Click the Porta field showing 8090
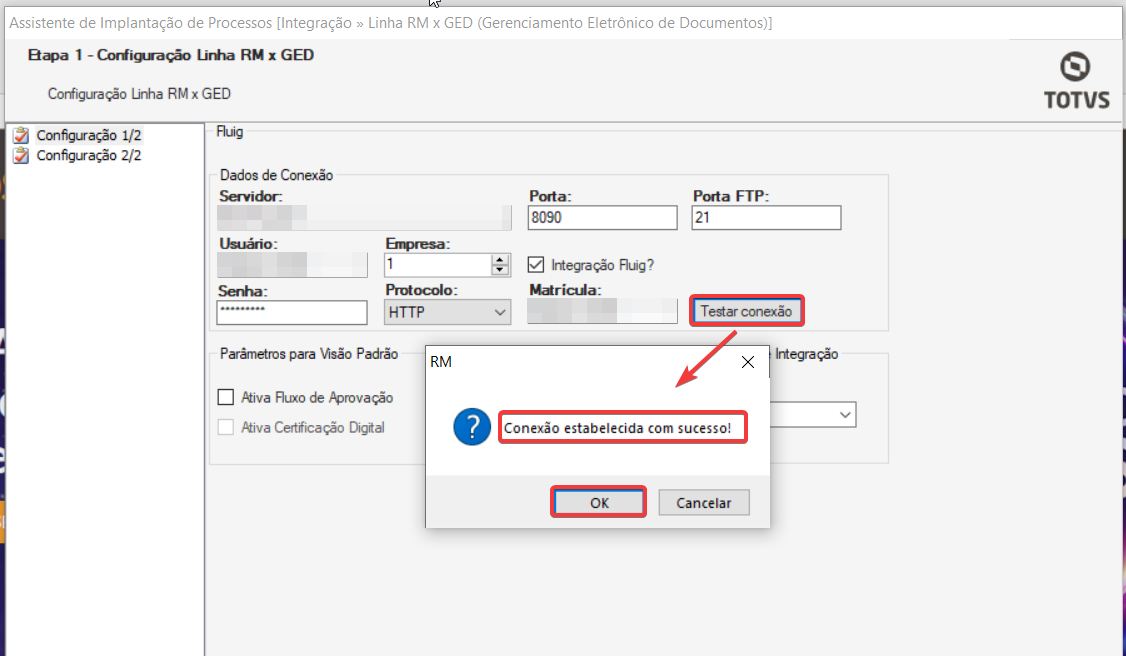1126x656 pixels. [602, 217]
